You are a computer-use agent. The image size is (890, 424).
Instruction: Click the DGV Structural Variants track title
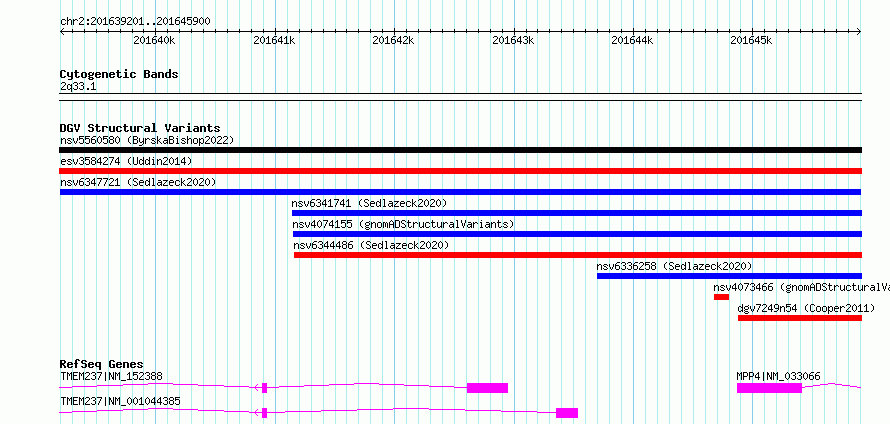[x=140, y=128]
